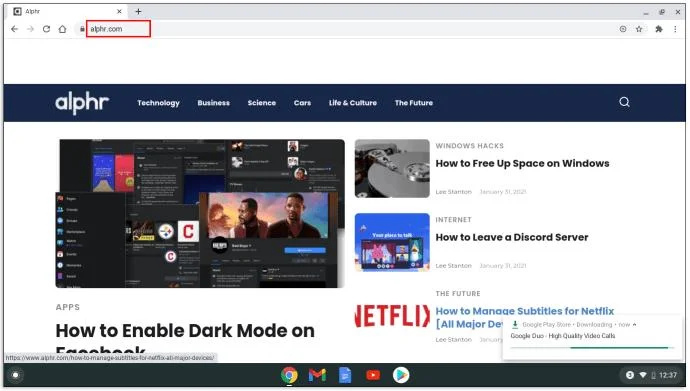
Task: Open the alphr site search magnifier
Action: click(624, 102)
